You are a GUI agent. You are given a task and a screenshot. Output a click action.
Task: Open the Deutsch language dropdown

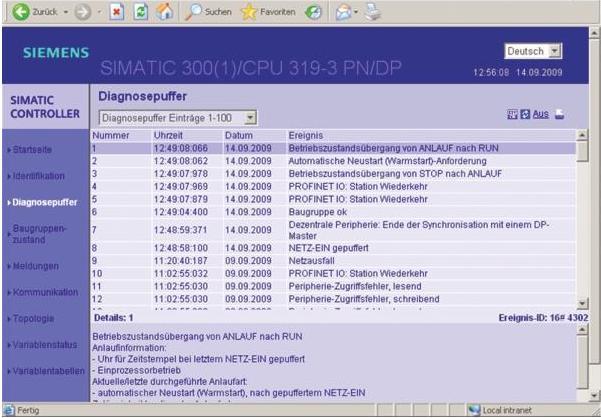533,51
